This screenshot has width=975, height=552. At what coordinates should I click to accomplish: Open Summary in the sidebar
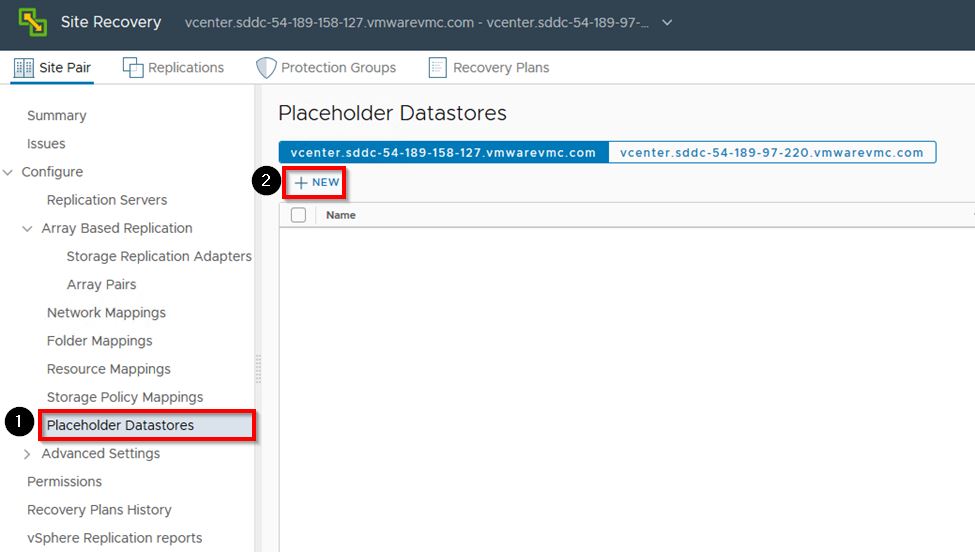57,116
